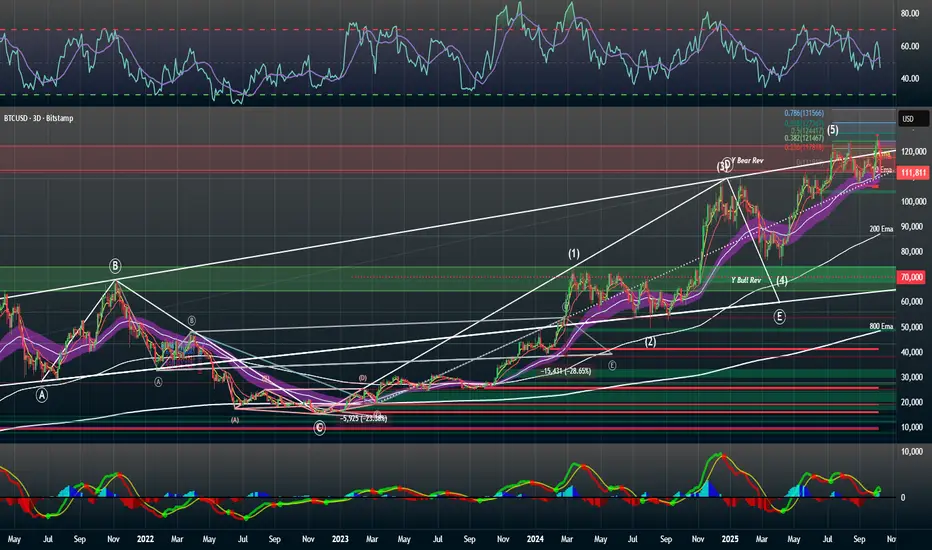Select the Y Bull Rev text label

pyautogui.click(x=746, y=280)
